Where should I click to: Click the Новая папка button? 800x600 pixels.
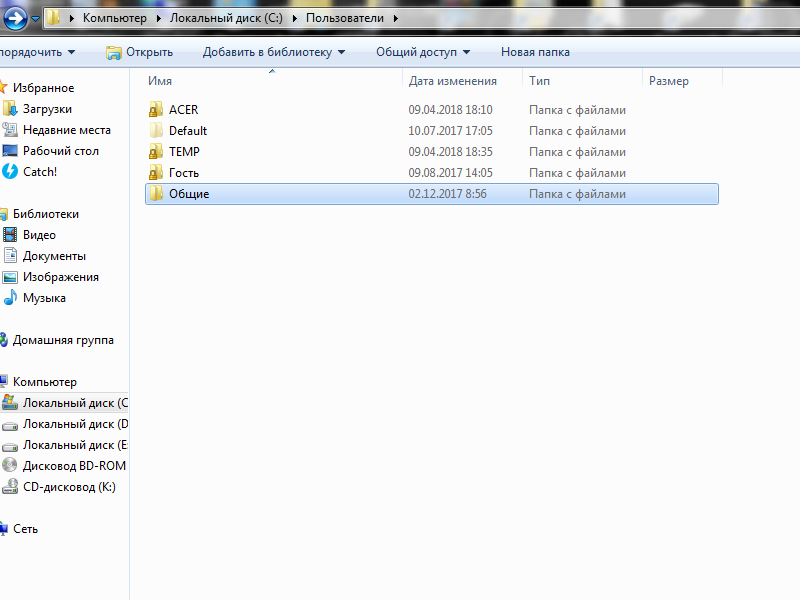pyautogui.click(x=535, y=52)
